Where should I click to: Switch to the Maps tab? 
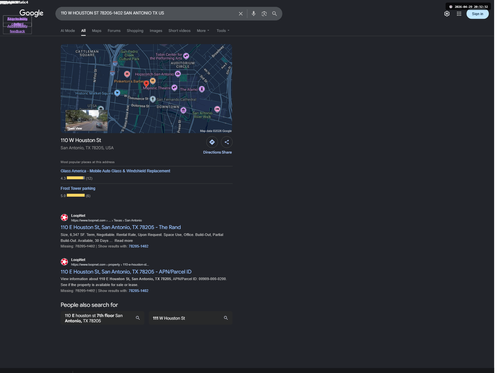point(96,31)
